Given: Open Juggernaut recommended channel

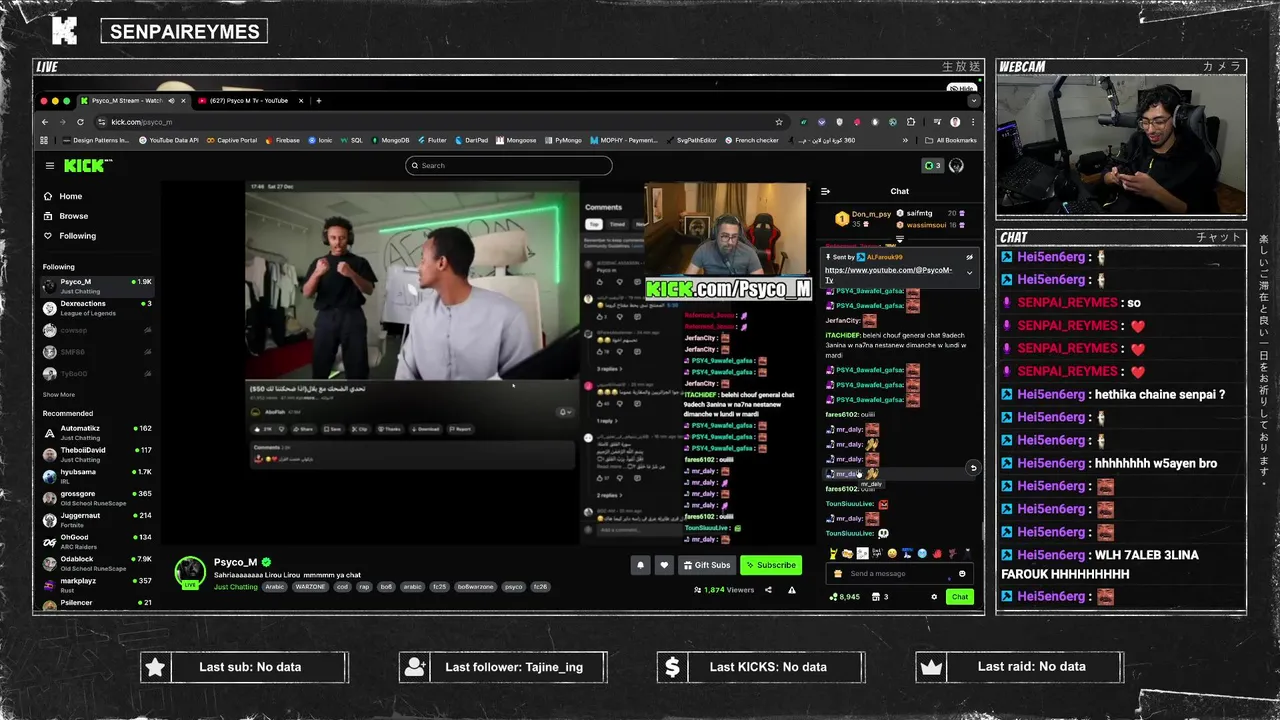Looking at the screenshot, I should 97,520.
